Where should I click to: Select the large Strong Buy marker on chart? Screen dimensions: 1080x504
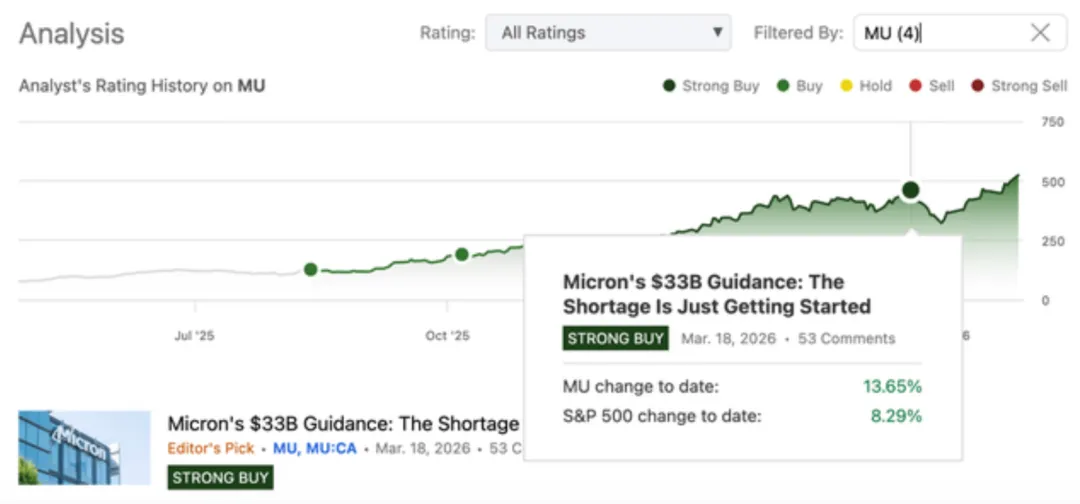pyautogui.click(x=910, y=190)
